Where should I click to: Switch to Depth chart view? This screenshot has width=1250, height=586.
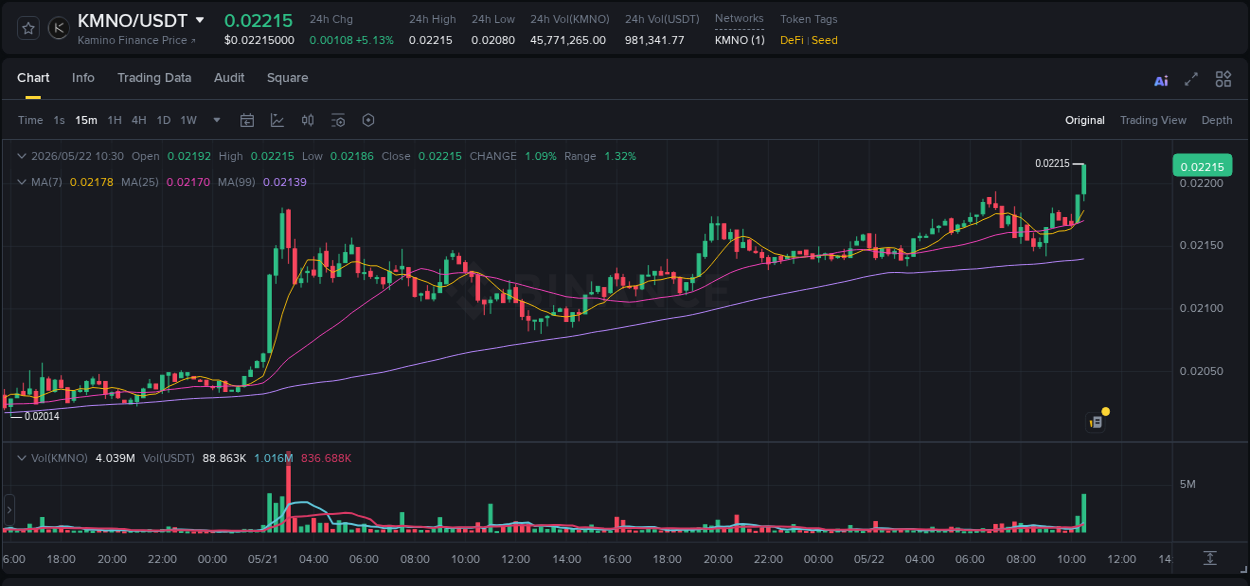tap(1217, 120)
